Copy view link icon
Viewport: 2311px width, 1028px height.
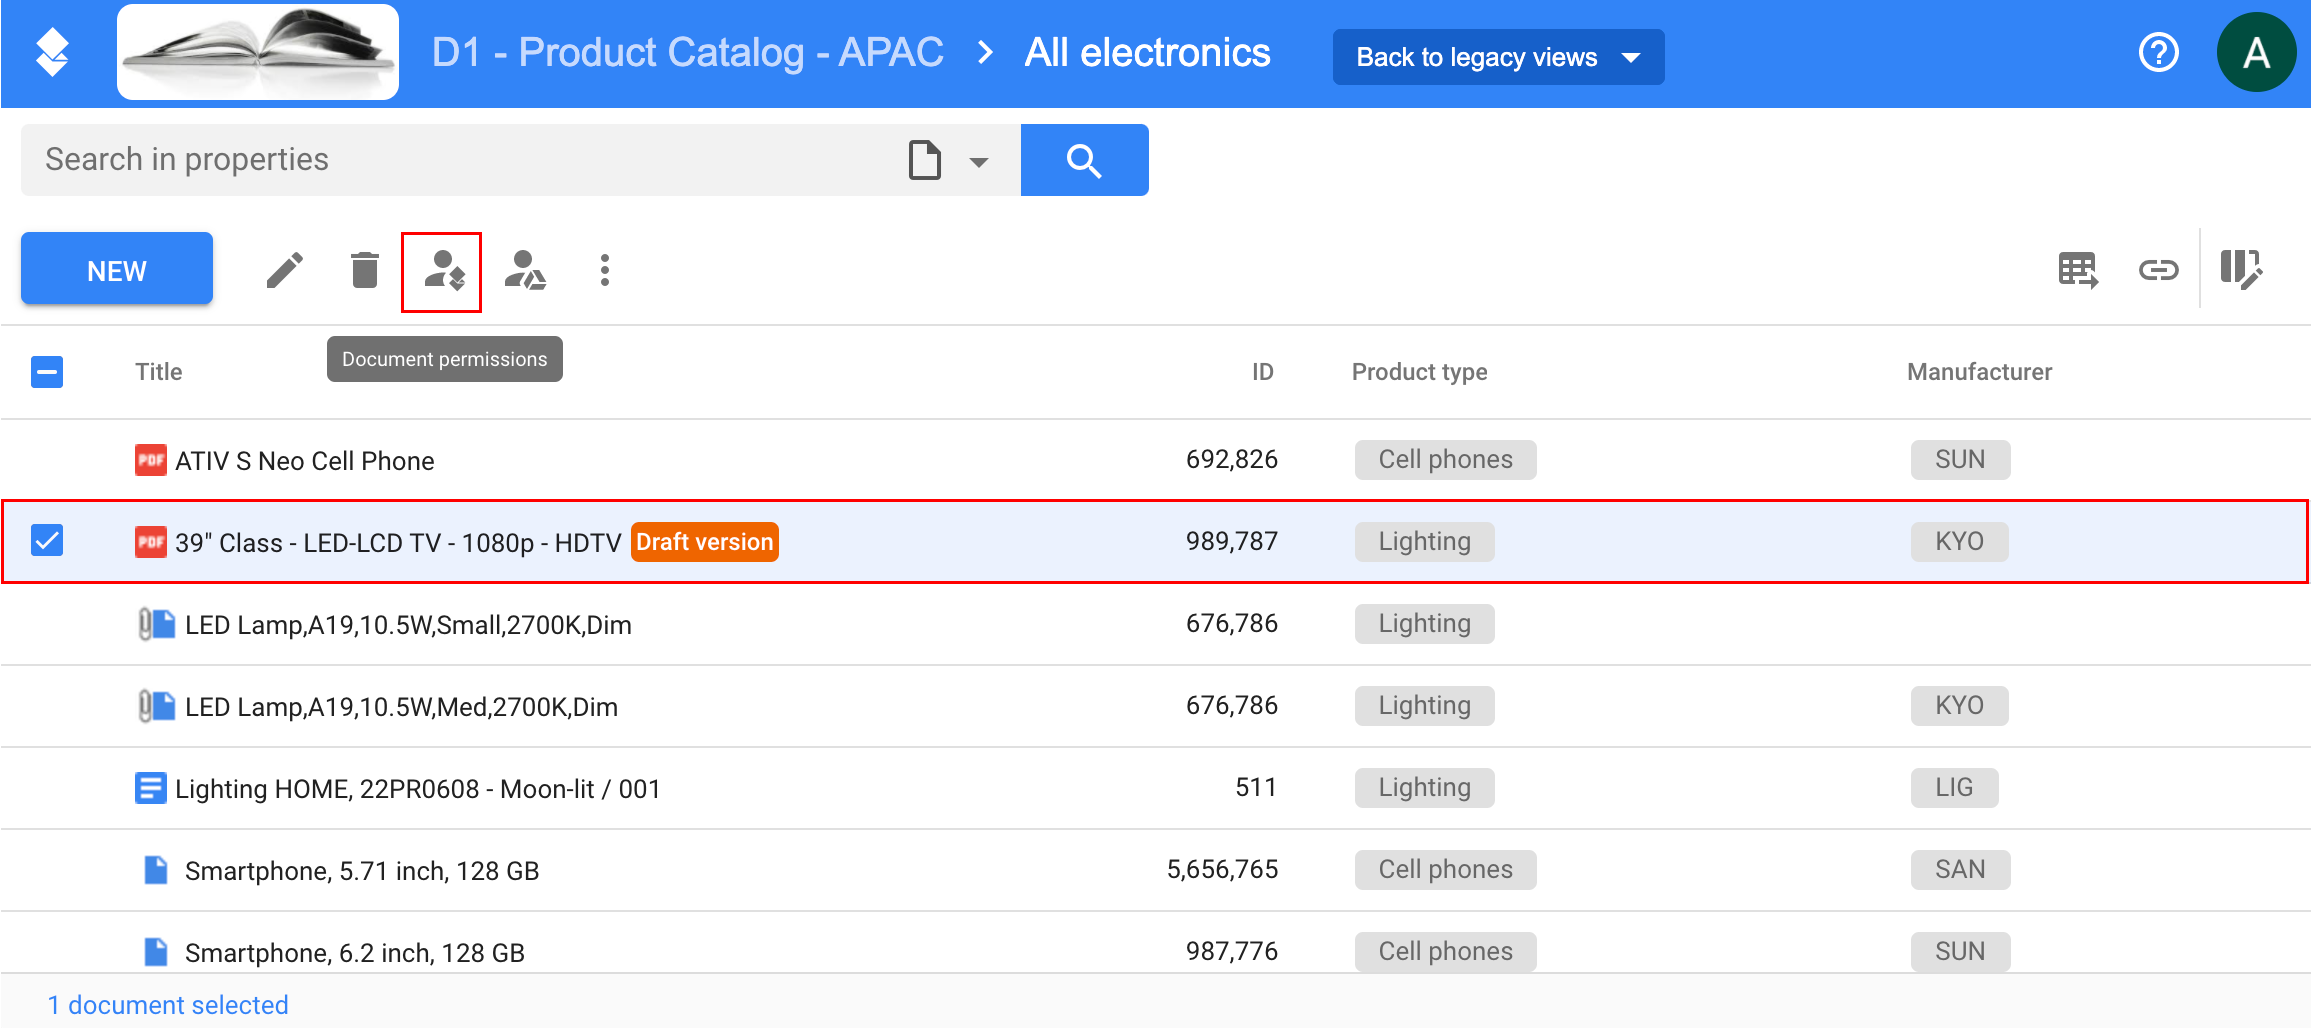2158,270
